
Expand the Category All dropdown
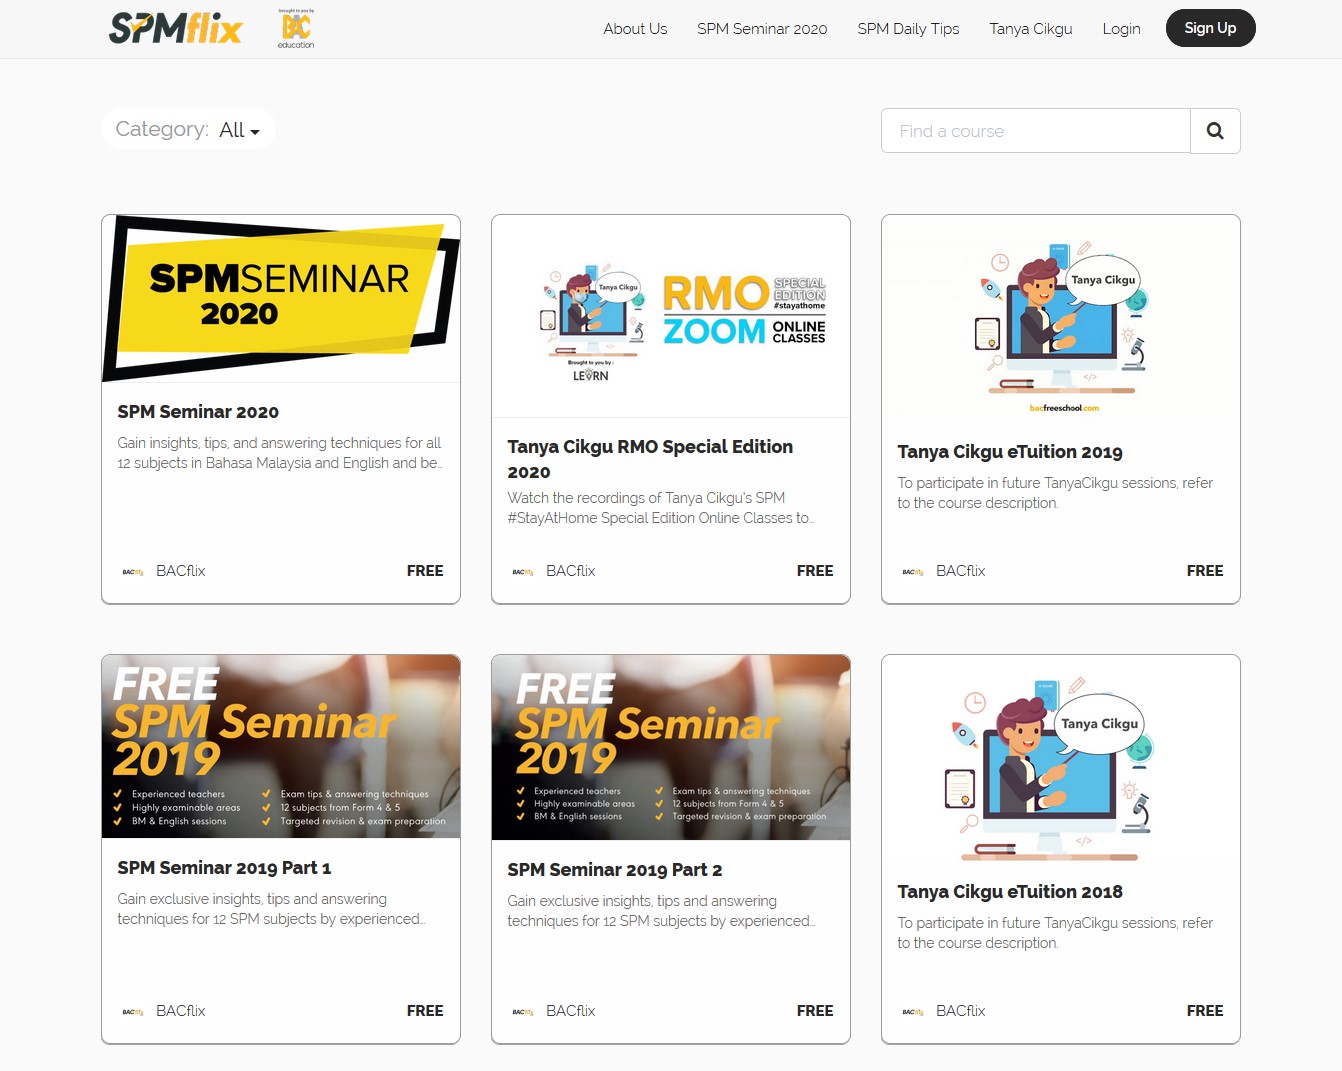pyautogui.click(x=239, y=130)
